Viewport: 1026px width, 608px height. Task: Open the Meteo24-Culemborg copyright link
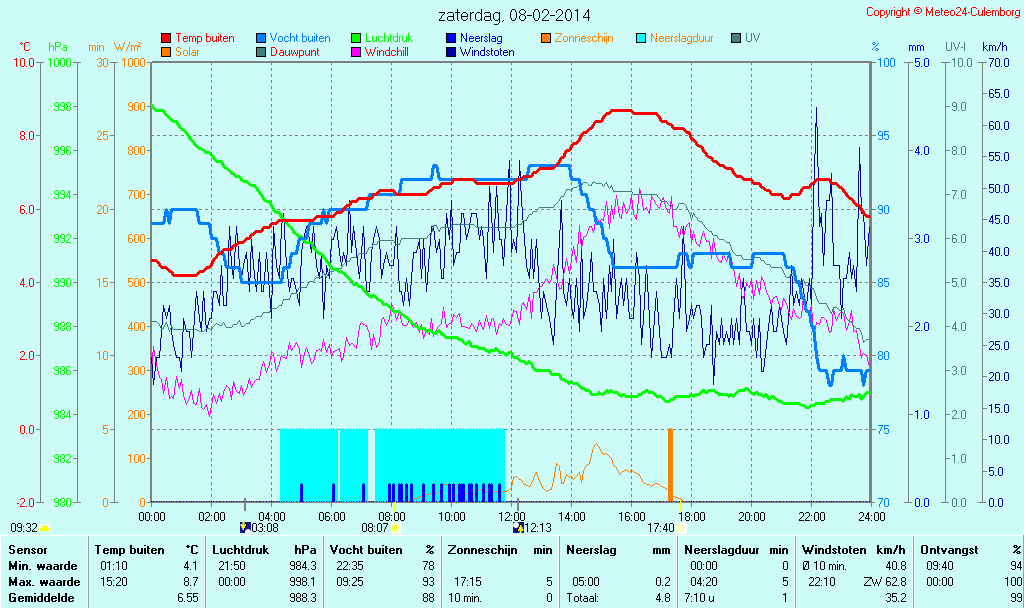point(942,12)
